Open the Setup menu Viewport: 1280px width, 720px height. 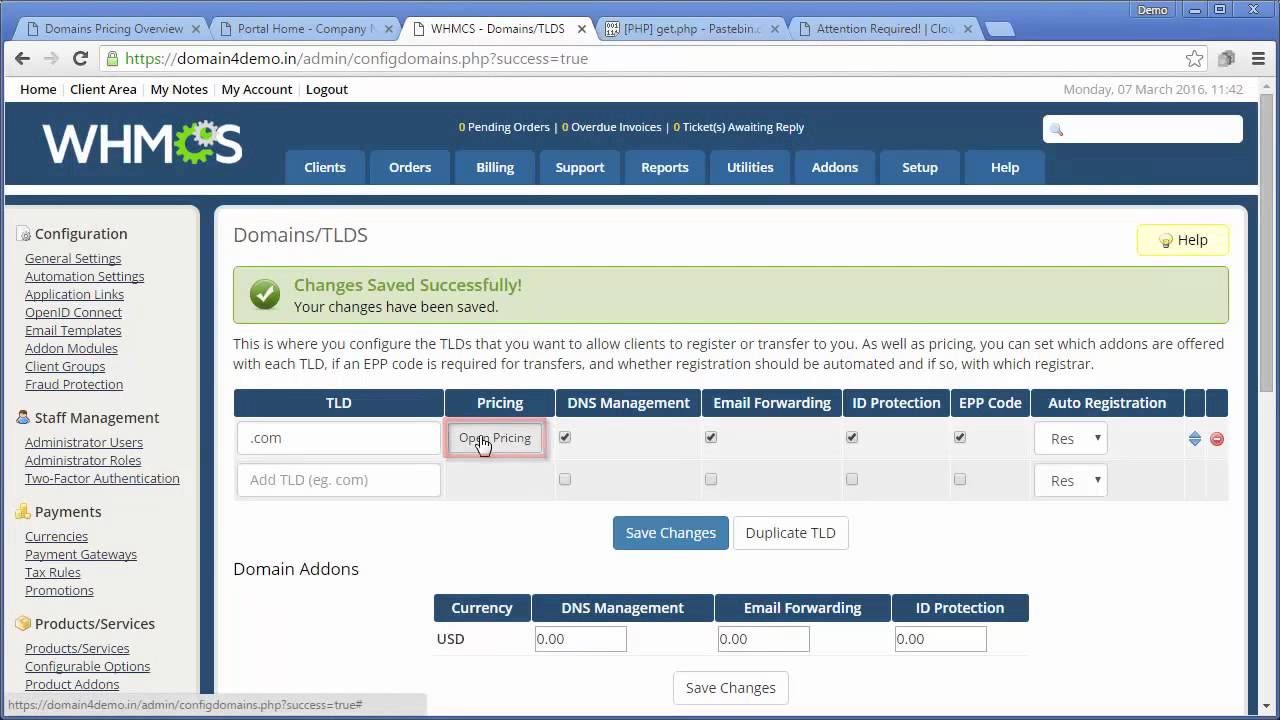pyautogui.click(x=920, y=167)
